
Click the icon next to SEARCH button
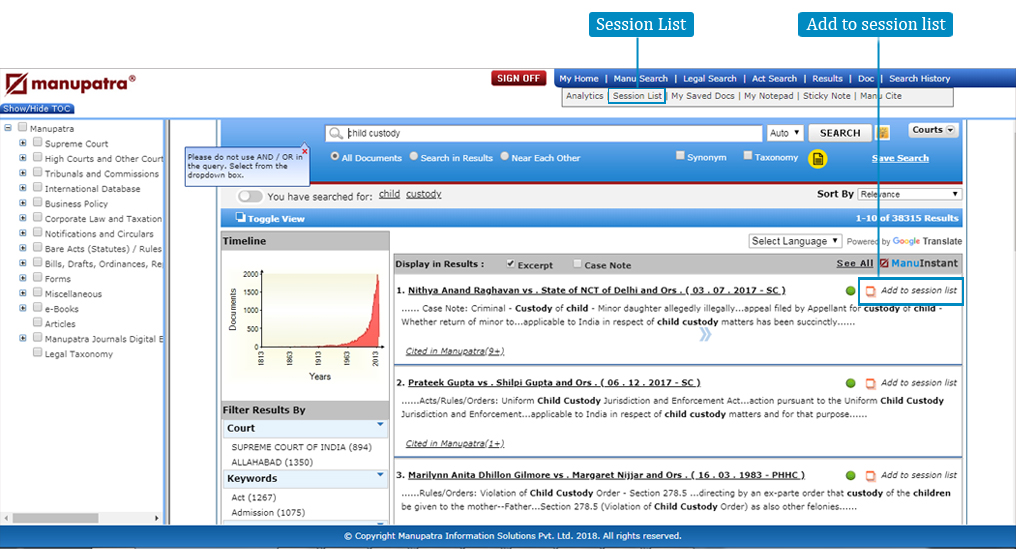[882, 133]
